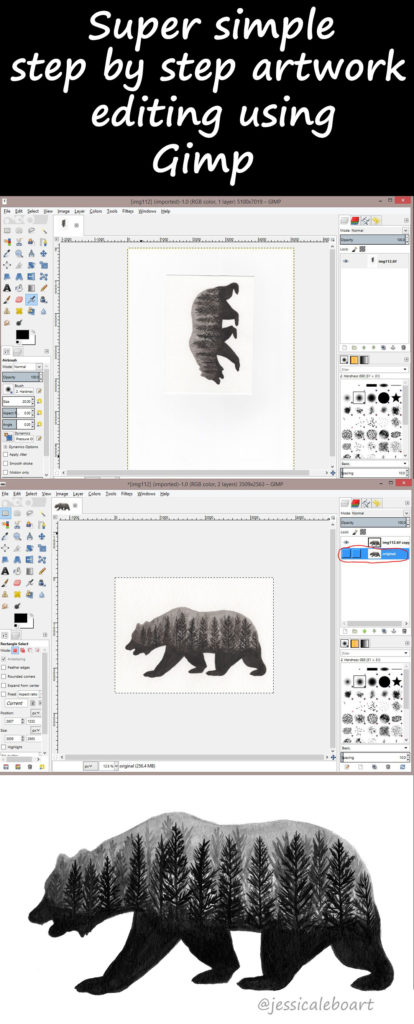Viewport: 414px width, 1024px height.
Task: Tick the Fixed aspect ratio checkbox
Action: pos(3,694)
